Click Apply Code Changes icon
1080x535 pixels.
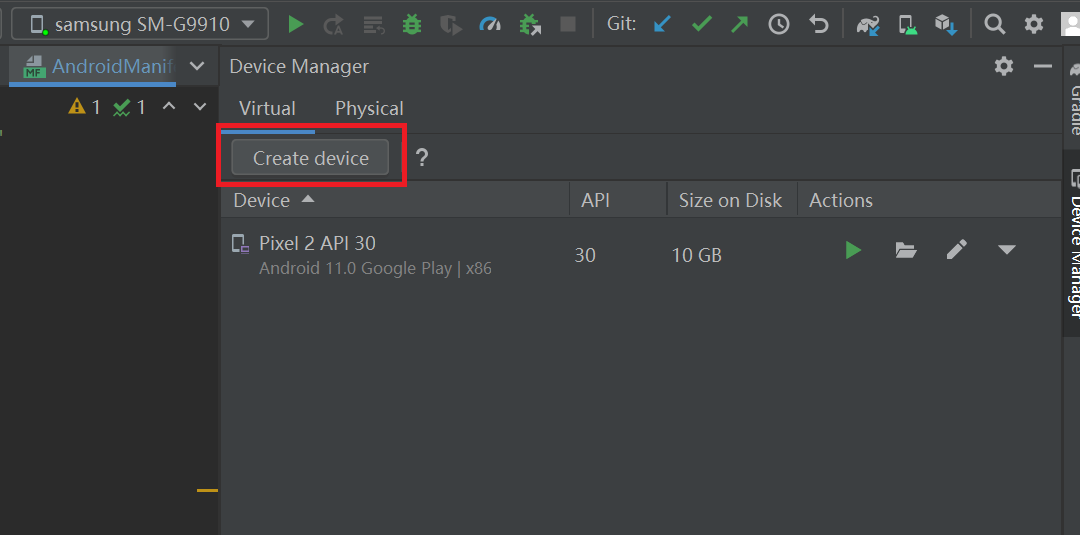(374, 25)
